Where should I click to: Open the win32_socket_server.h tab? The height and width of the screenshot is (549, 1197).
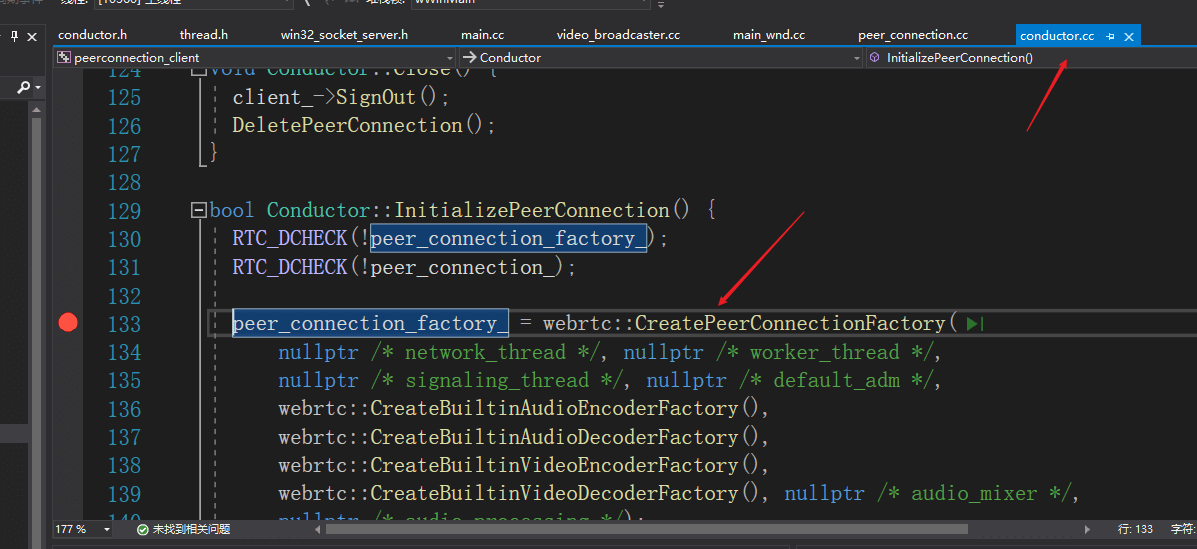(x=344, y=35)
